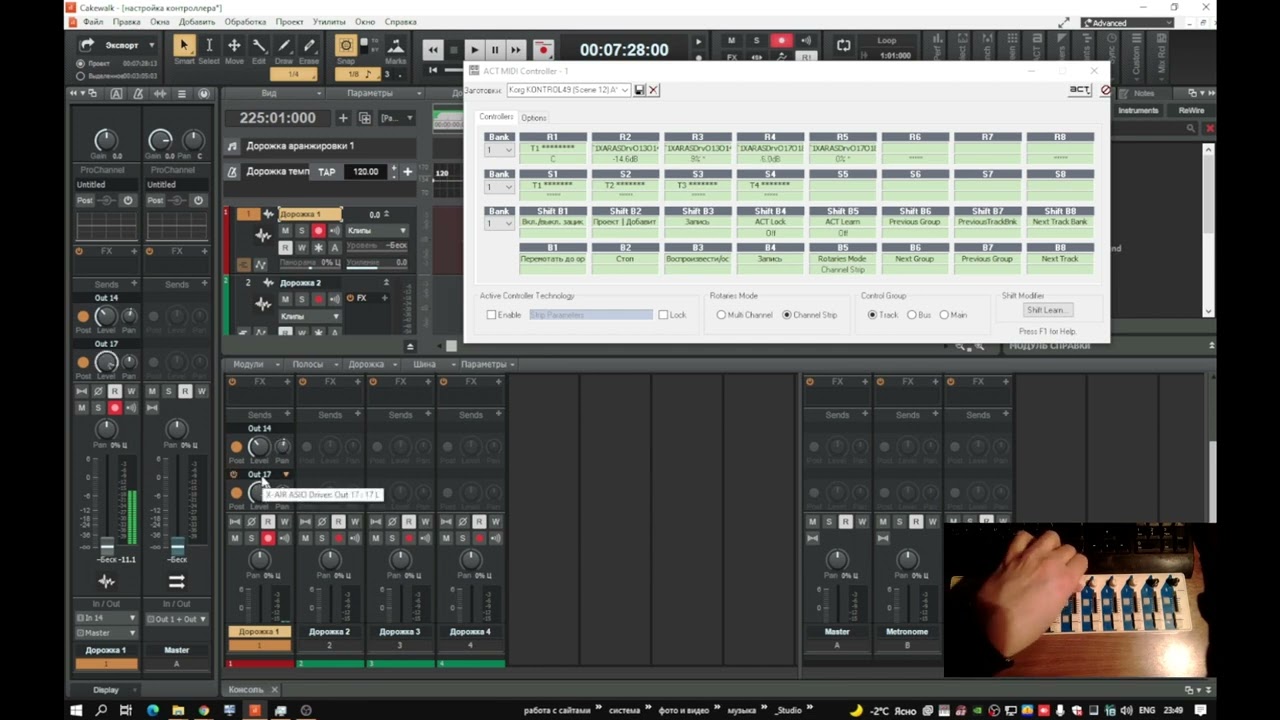1280x720 pixels.
Task: Select Bus control group
Action: (911, 315)
